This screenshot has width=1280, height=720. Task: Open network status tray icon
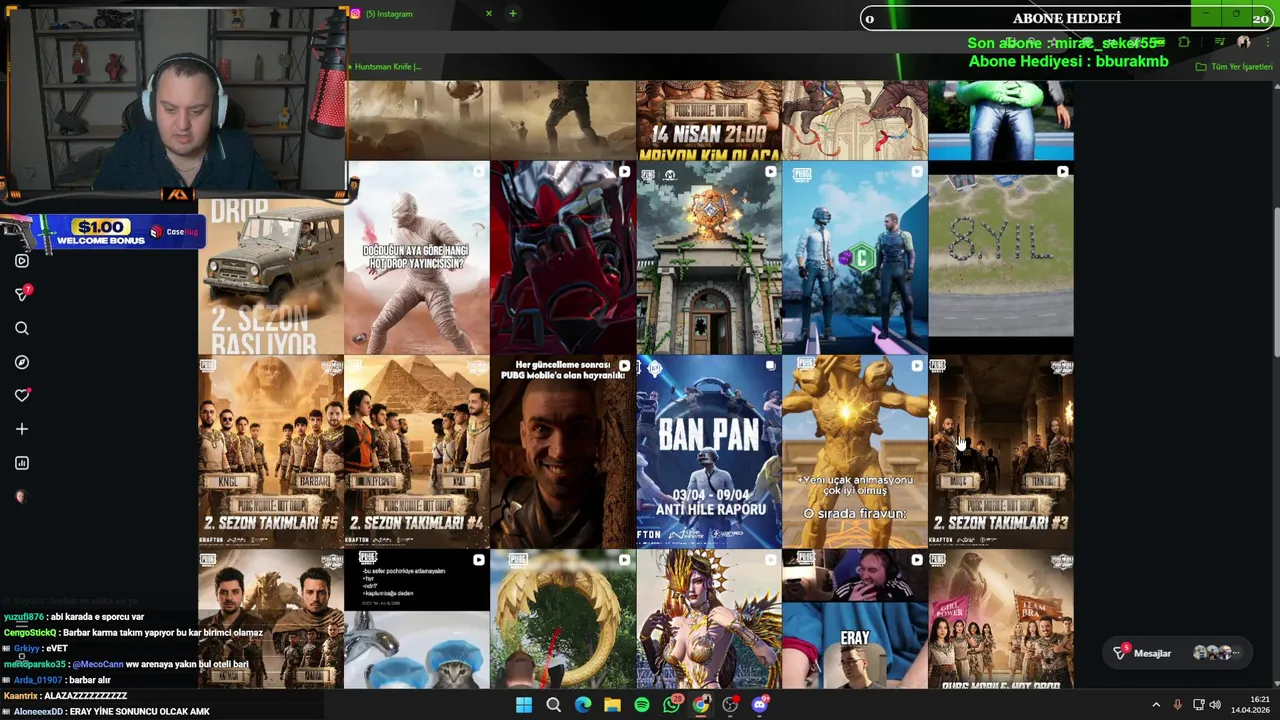[1198, 705]
